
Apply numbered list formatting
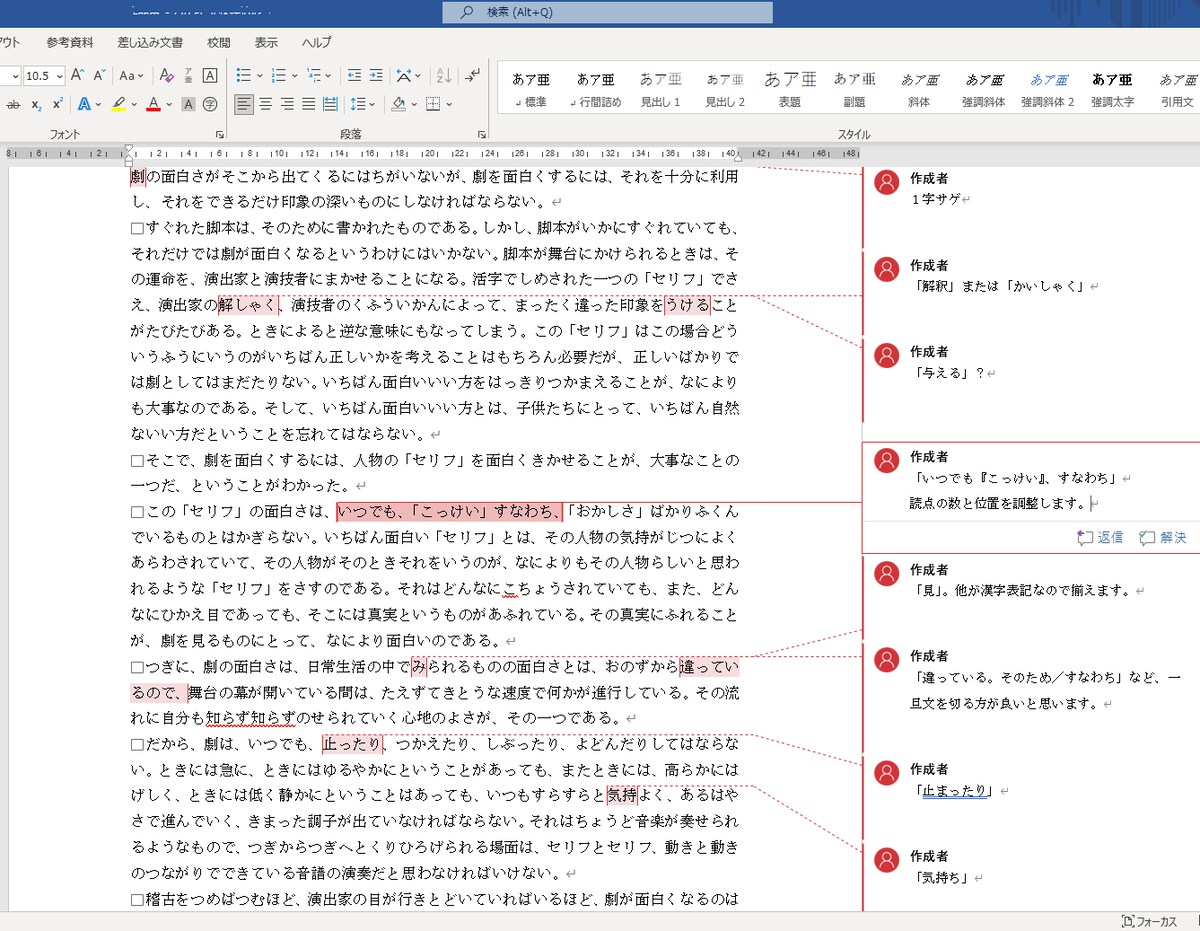[278, 75]
